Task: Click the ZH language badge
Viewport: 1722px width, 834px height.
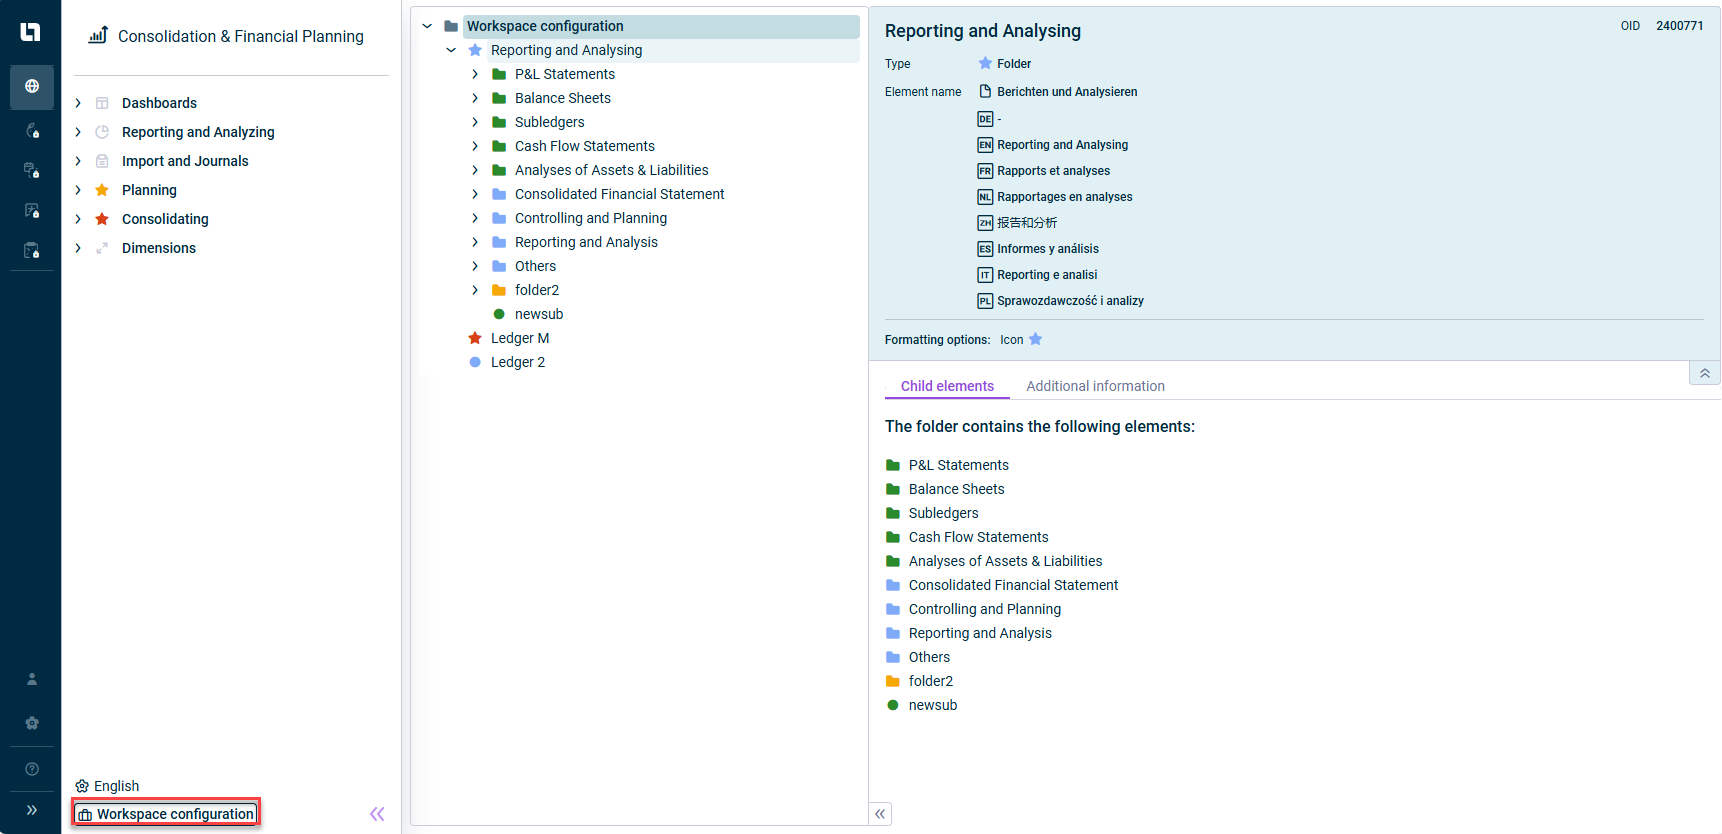Action: click(985, 223)
